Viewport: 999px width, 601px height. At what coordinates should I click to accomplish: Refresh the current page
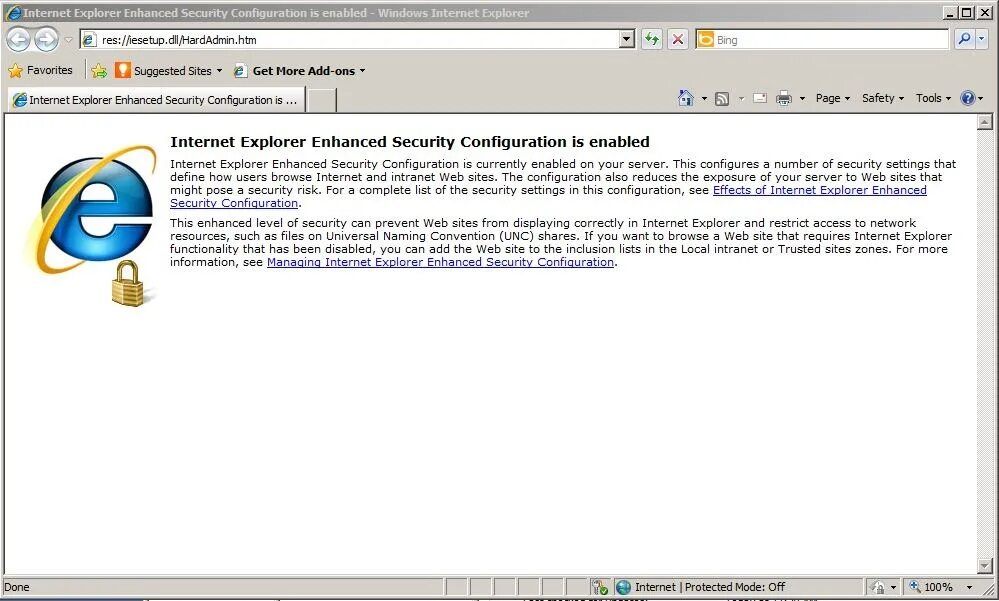click(651, 38)
